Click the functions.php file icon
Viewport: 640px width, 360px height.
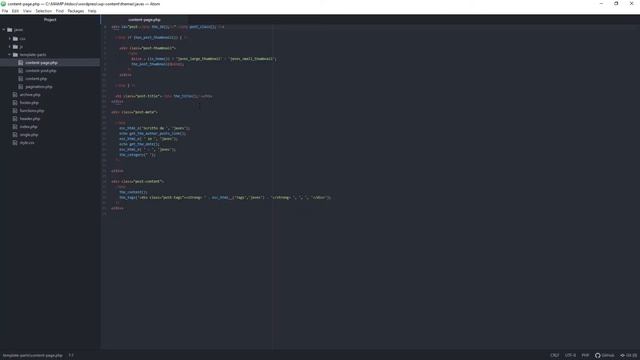point(15,111)
